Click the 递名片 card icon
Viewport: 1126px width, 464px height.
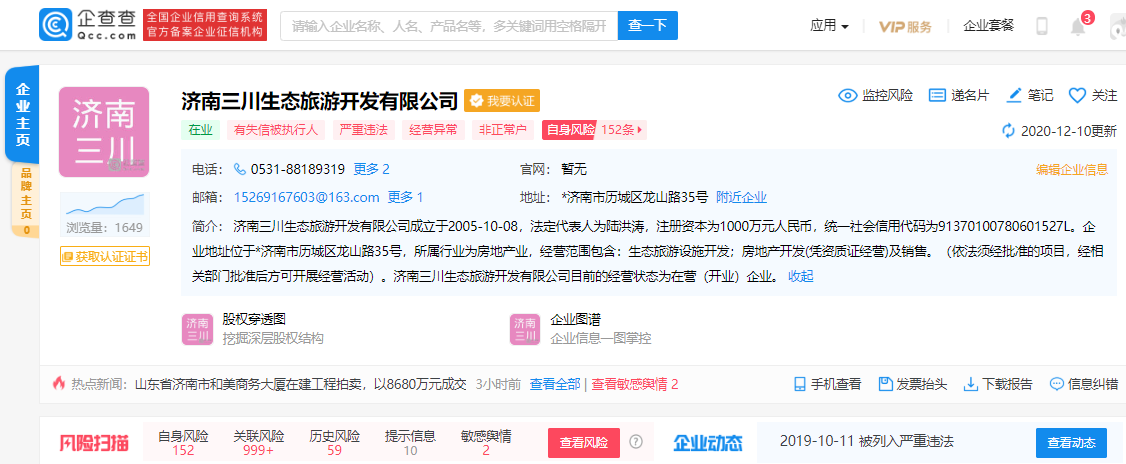tap(937, 96)
